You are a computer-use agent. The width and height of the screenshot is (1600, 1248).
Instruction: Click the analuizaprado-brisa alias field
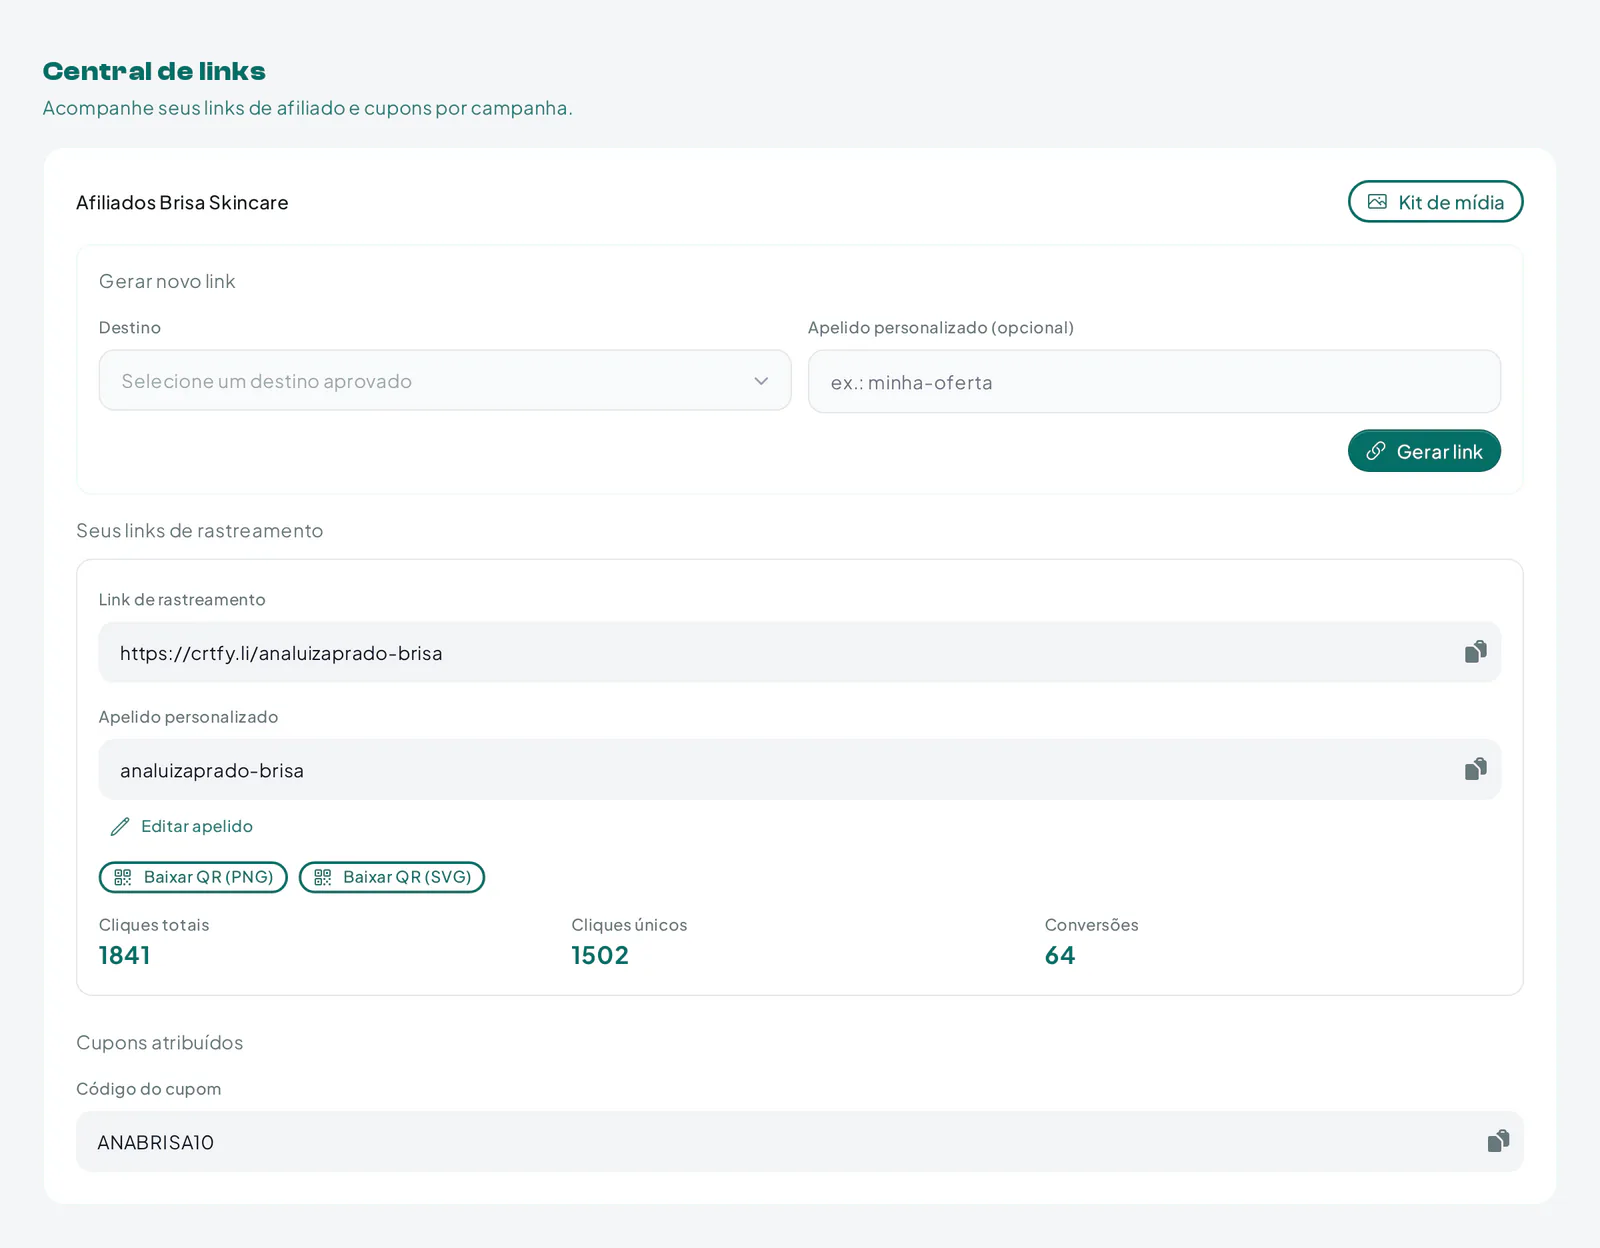799,769
